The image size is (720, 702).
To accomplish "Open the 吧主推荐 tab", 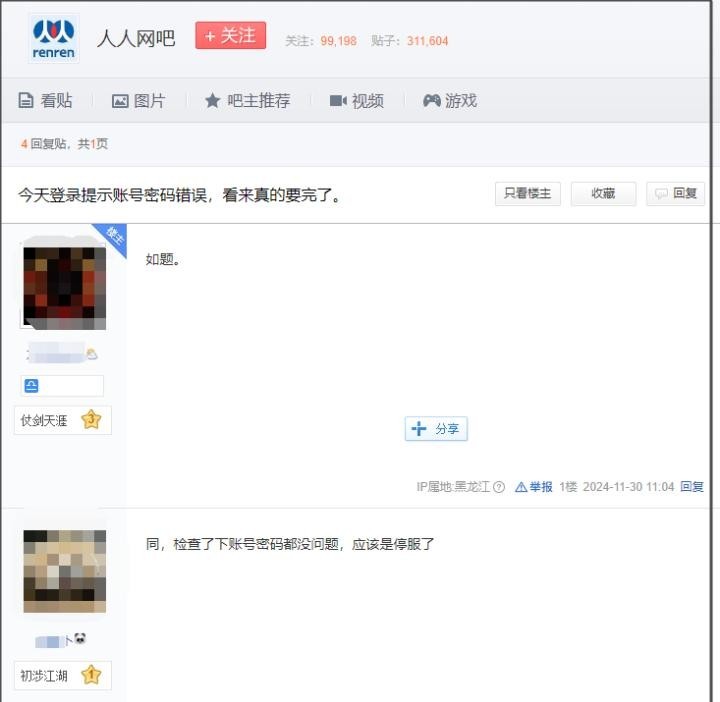I will pos(247,101).
